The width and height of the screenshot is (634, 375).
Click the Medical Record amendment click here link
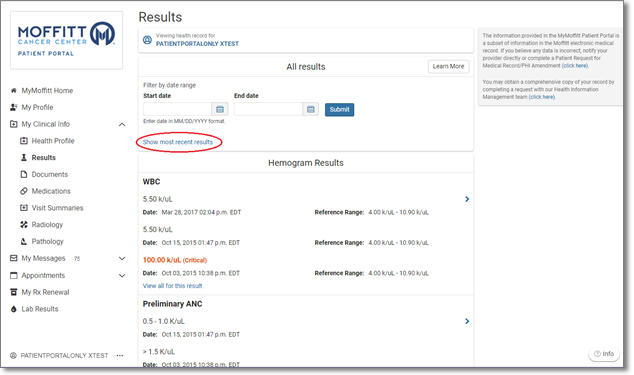(575, 66)
